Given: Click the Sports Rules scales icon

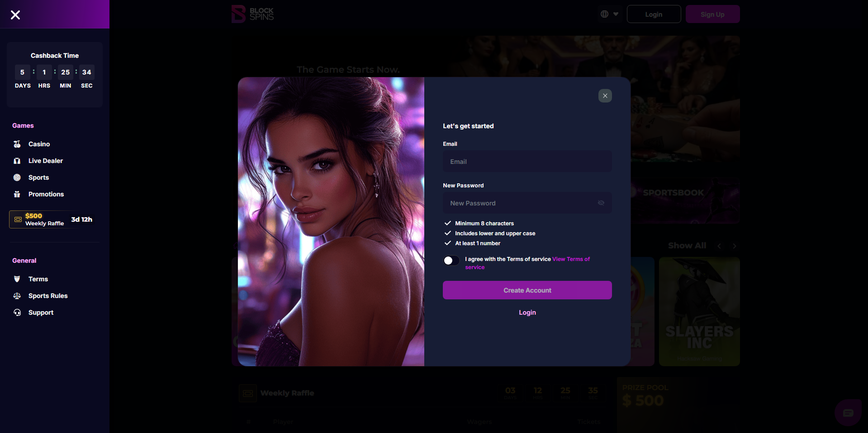Looking at the screenshot, I should (x=17, y=296).
